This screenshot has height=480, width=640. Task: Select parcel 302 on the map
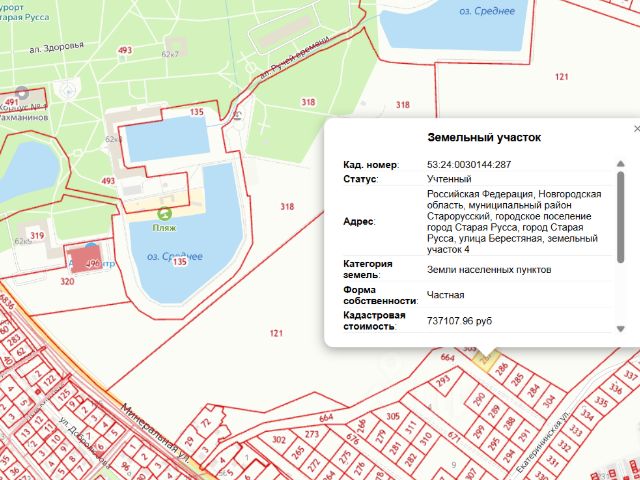coord(279,440)
